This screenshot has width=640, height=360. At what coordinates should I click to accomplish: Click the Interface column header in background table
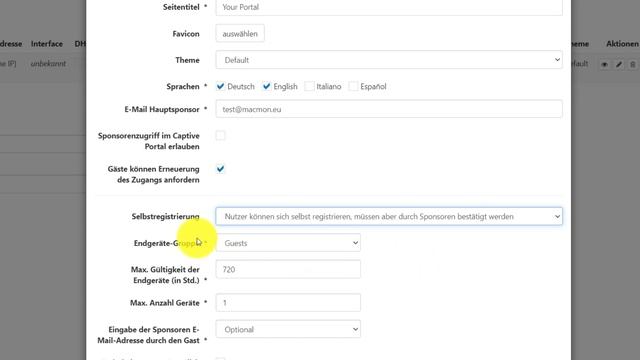pyautogui.click(x=47, y=44)
